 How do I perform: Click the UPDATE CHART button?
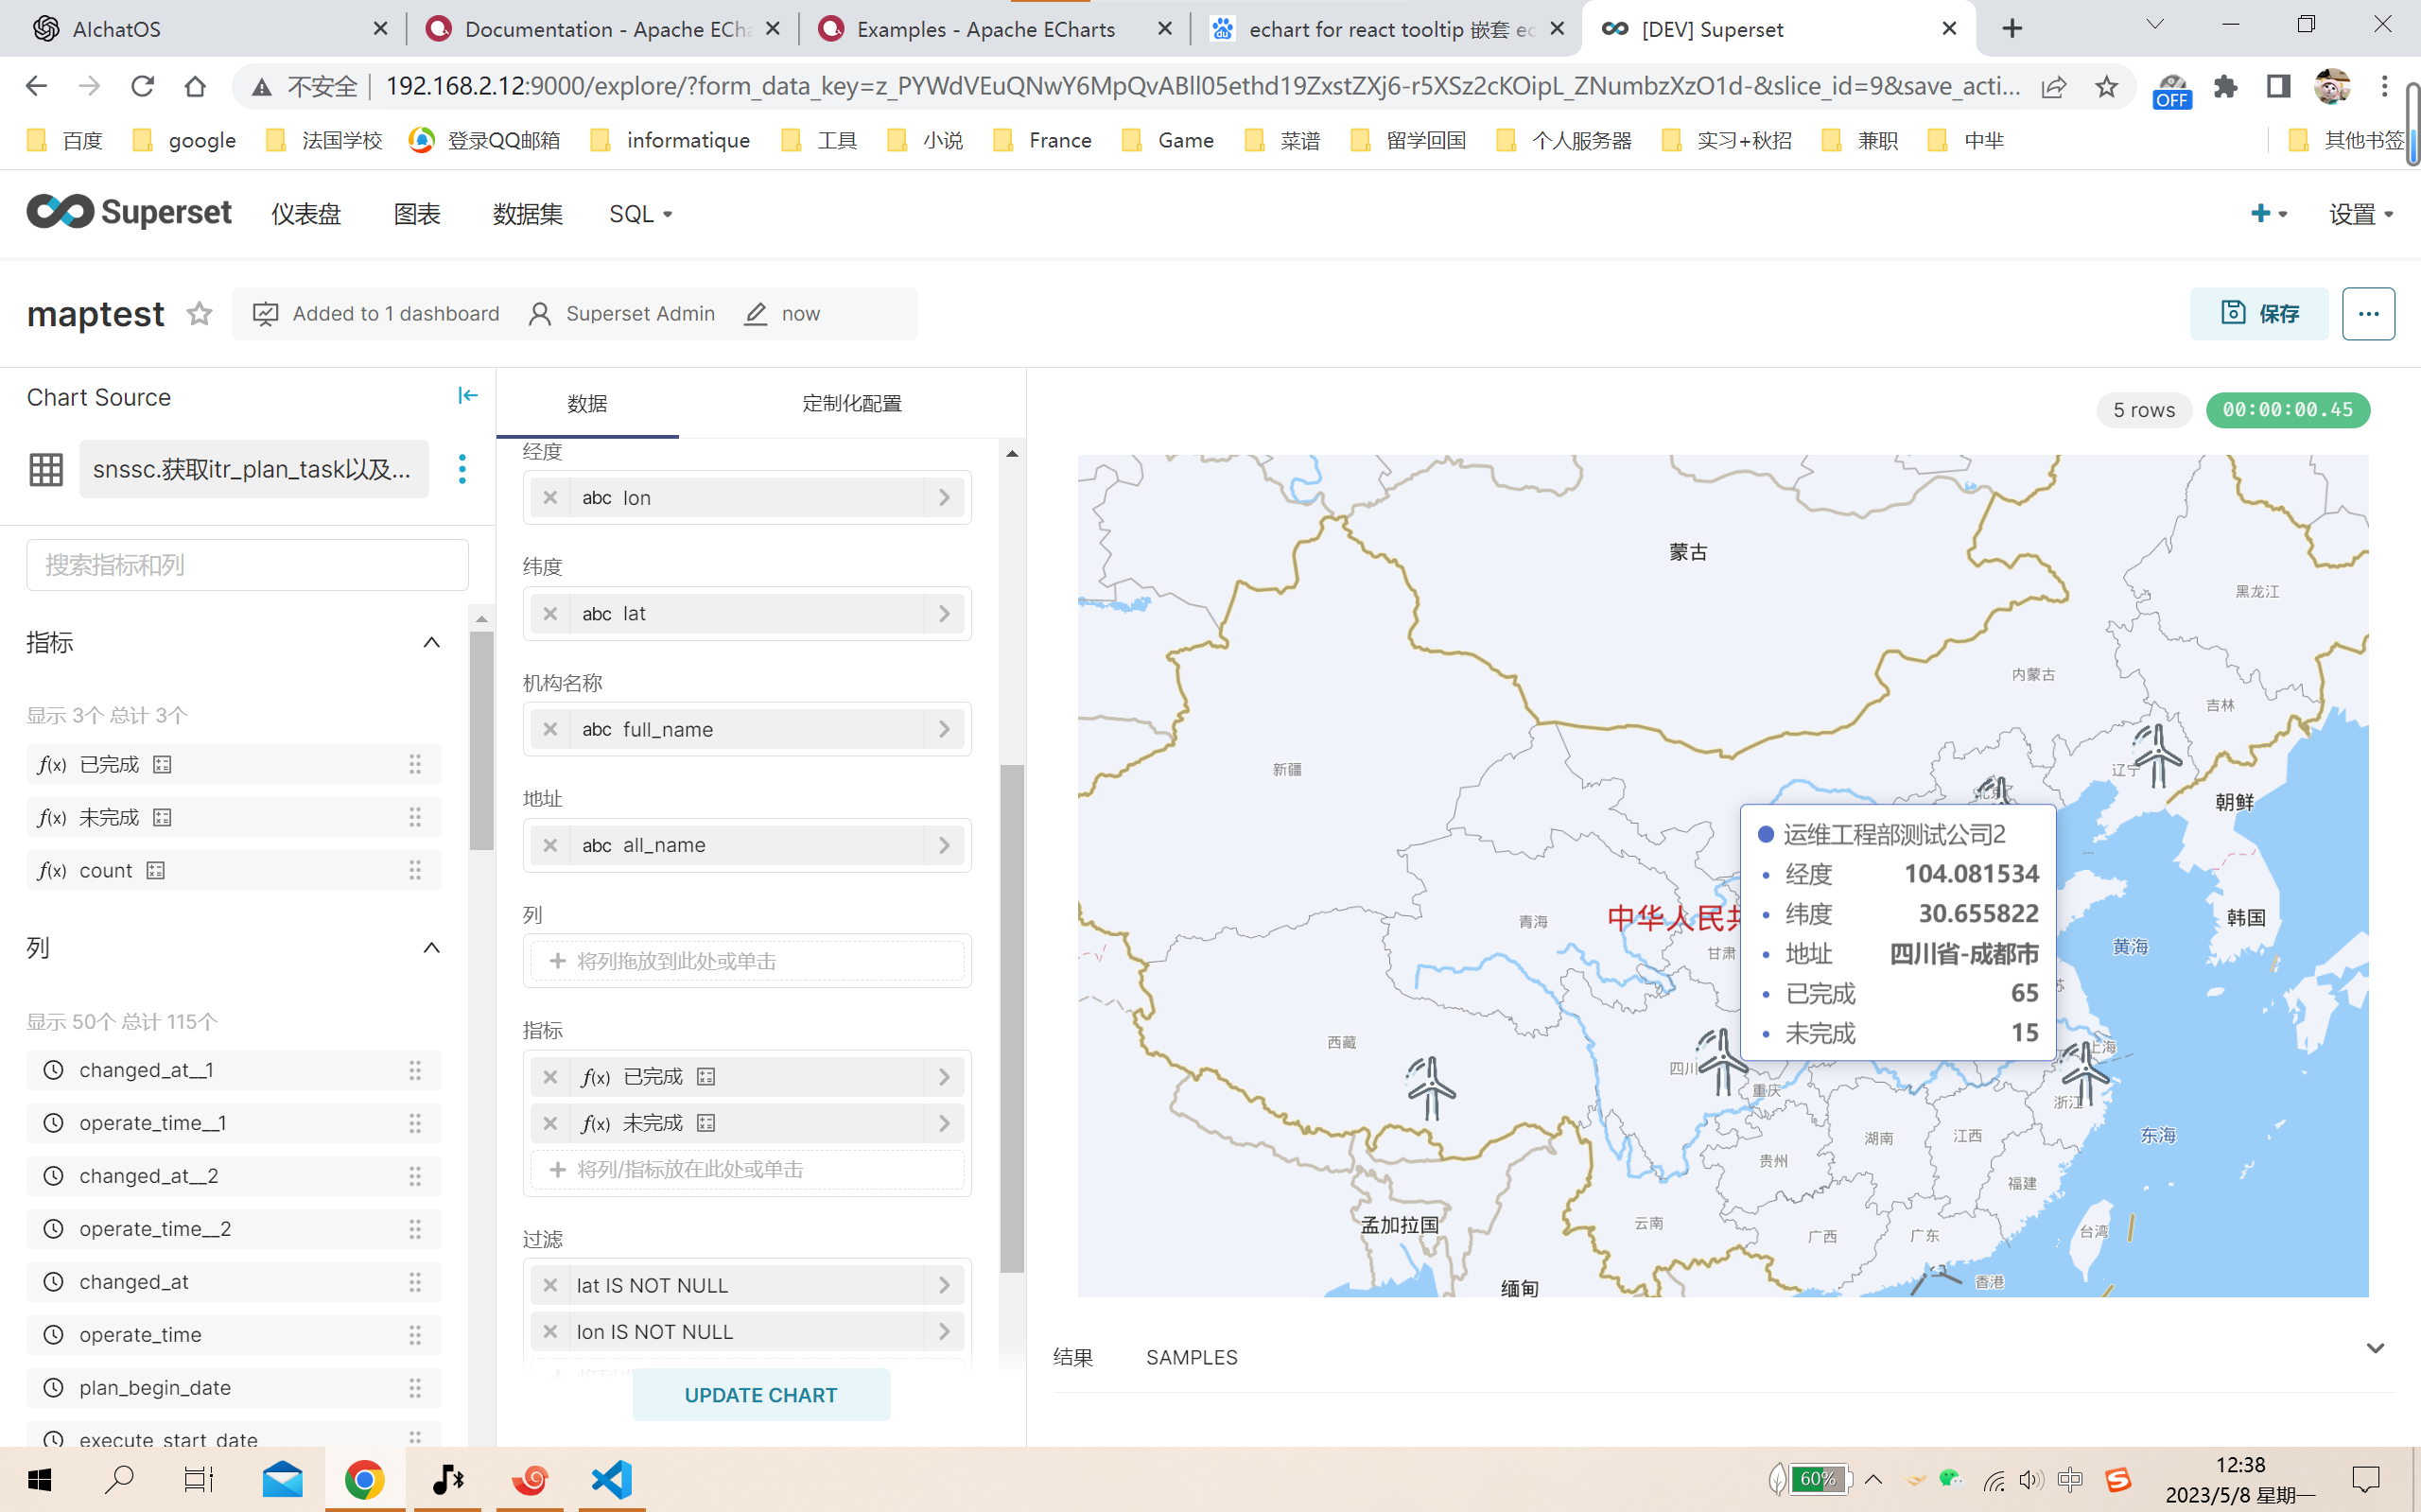click(760, 1395)
